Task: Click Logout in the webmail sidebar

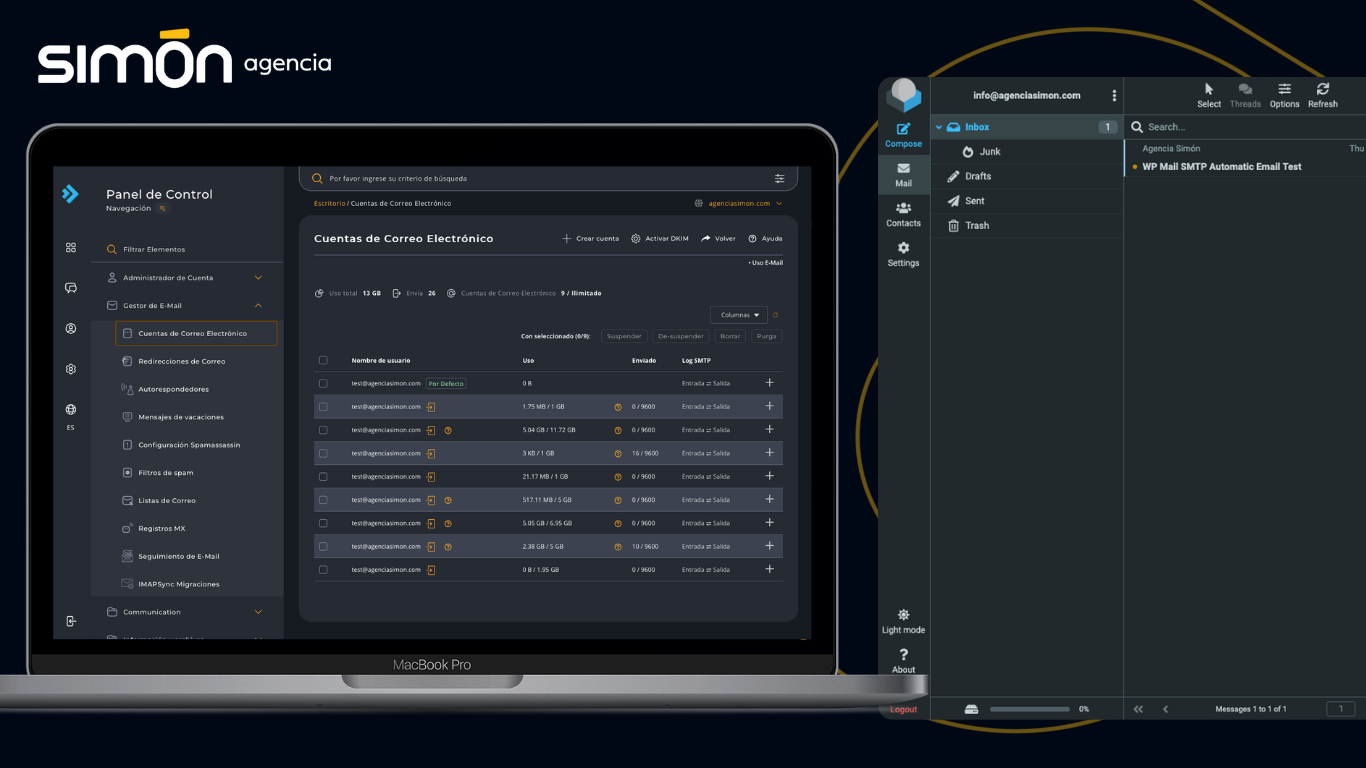Action: pyautogui.click(x=903, y=709)
